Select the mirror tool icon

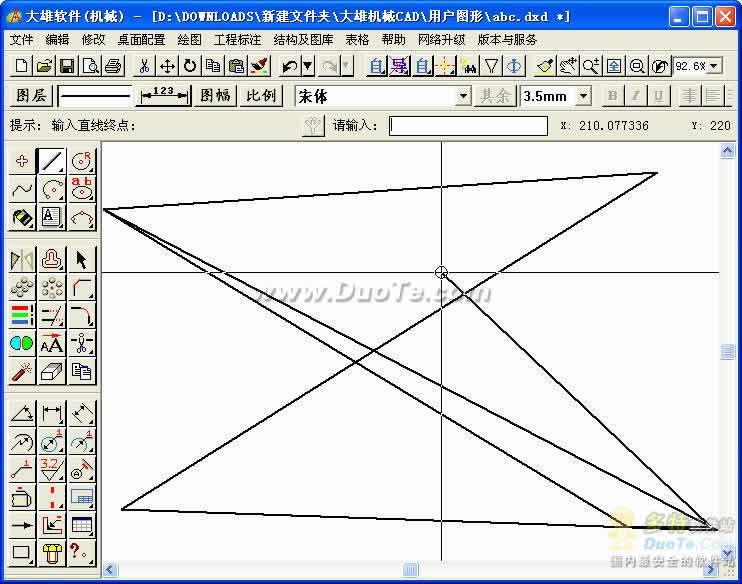[22, 260]
